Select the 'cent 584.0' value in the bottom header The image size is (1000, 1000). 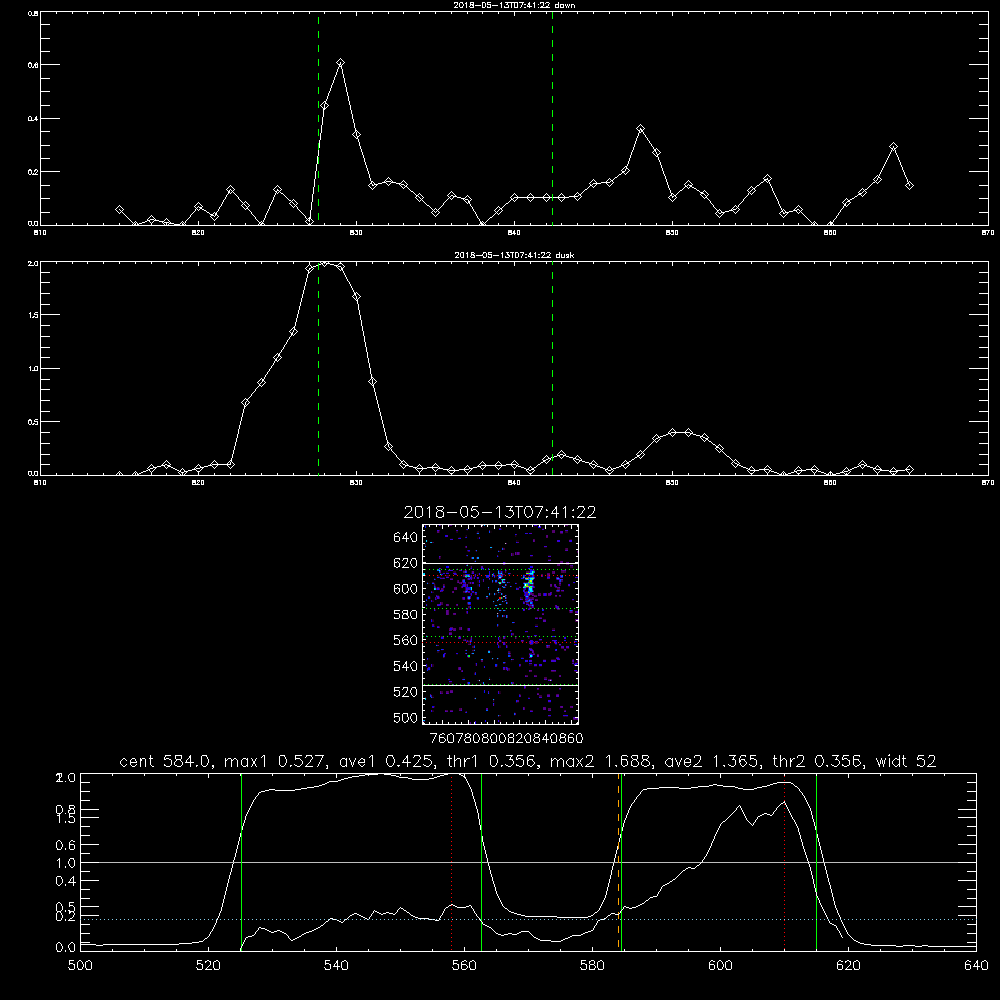[166, 761]
